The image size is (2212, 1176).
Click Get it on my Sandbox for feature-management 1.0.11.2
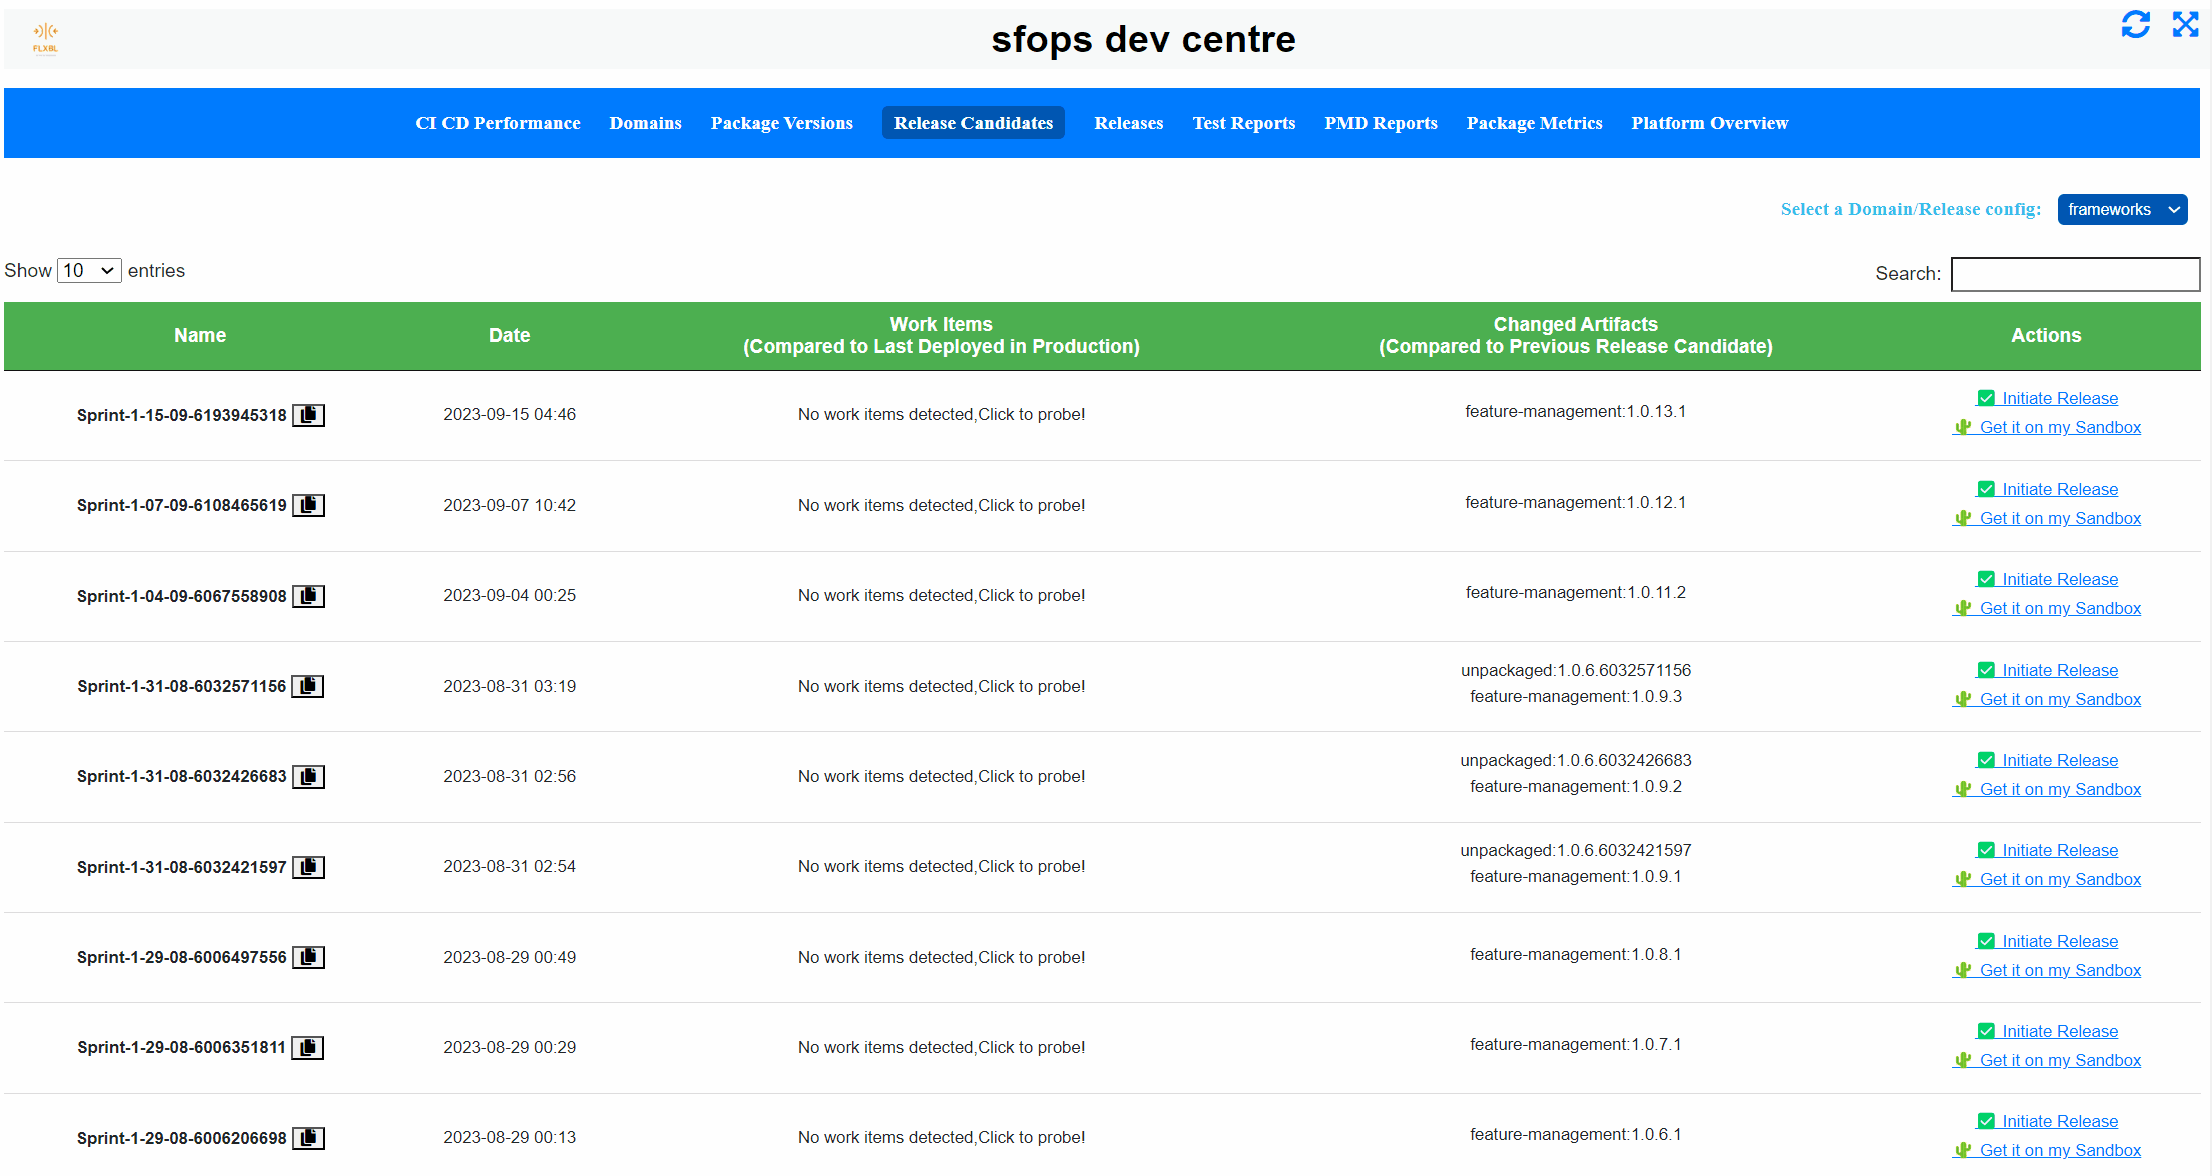point(2060,608)
